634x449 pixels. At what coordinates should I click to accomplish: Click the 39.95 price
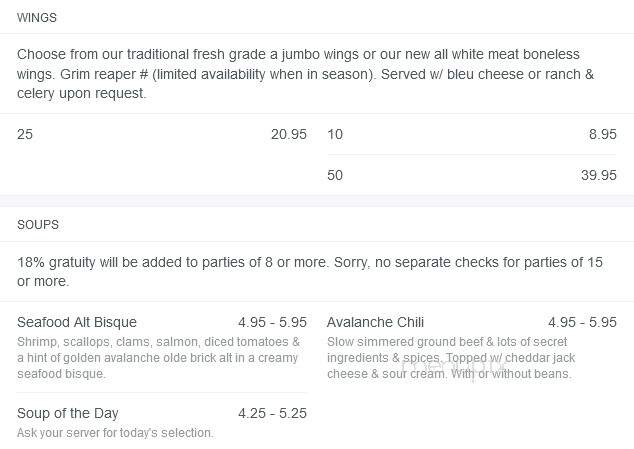pyautogui.click(x=599, y=175)
